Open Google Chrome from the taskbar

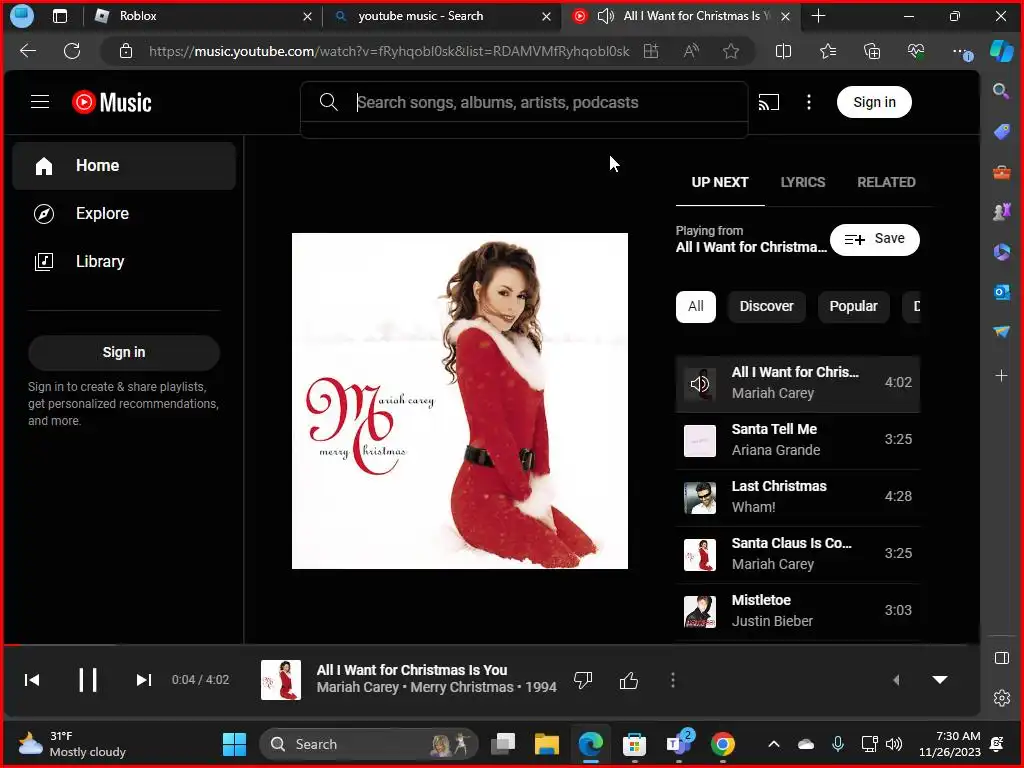722,744
